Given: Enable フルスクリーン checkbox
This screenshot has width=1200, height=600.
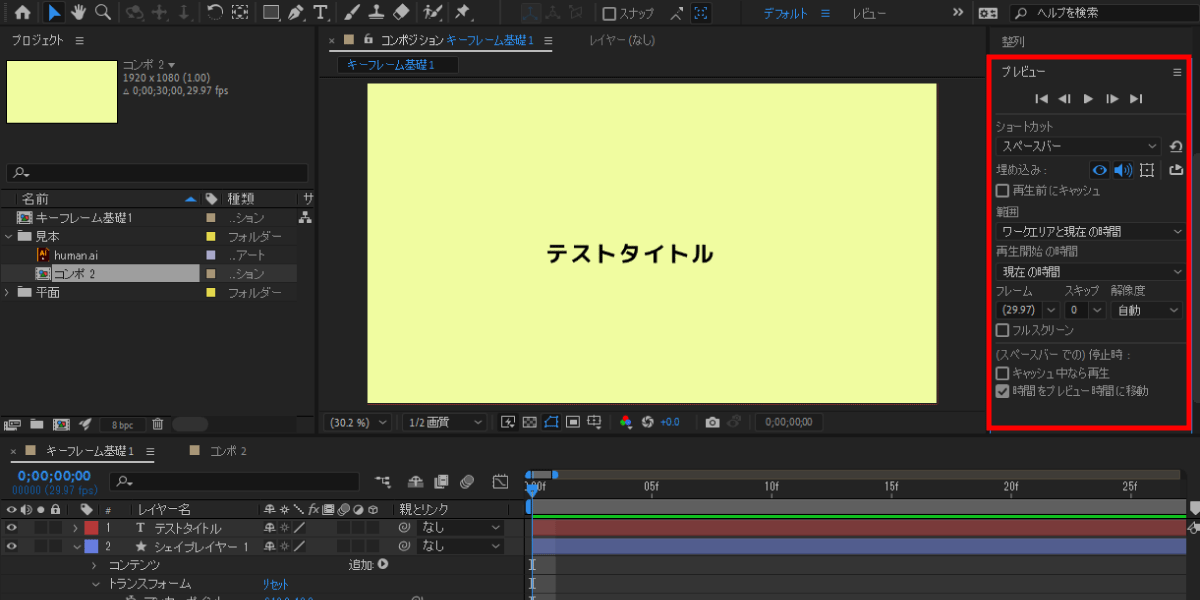Looking at the screenshot, I should [x=1002, y=330].
